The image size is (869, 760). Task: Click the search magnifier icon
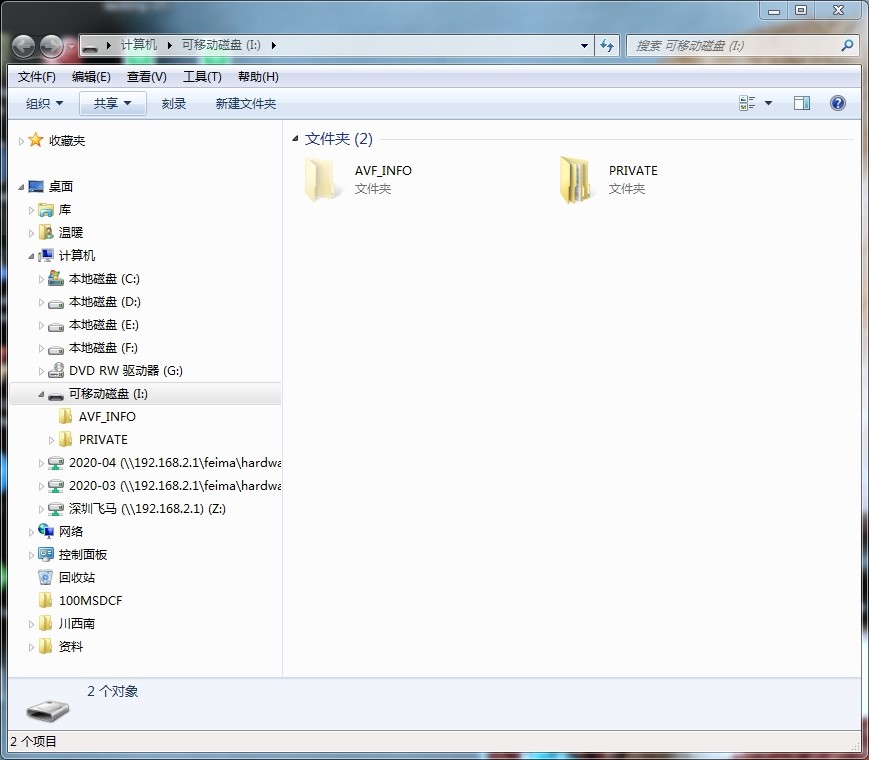[847, 45]
